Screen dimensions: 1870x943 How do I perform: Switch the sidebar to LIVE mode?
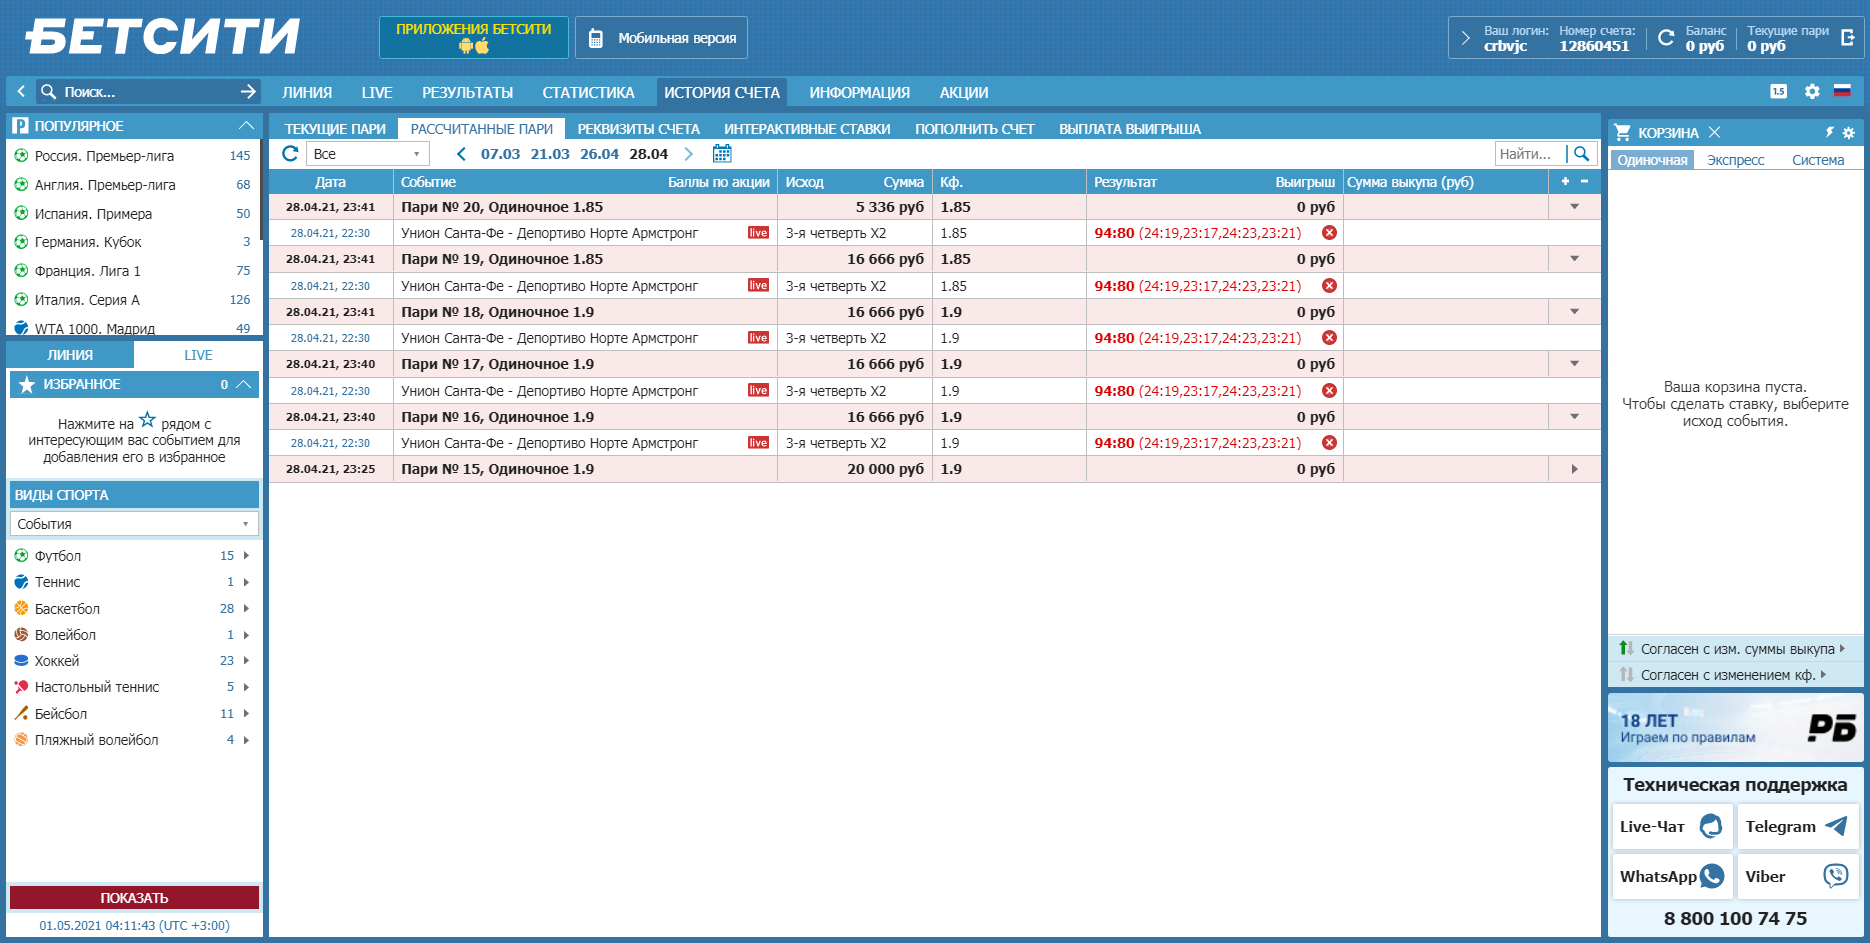(198, 355)
